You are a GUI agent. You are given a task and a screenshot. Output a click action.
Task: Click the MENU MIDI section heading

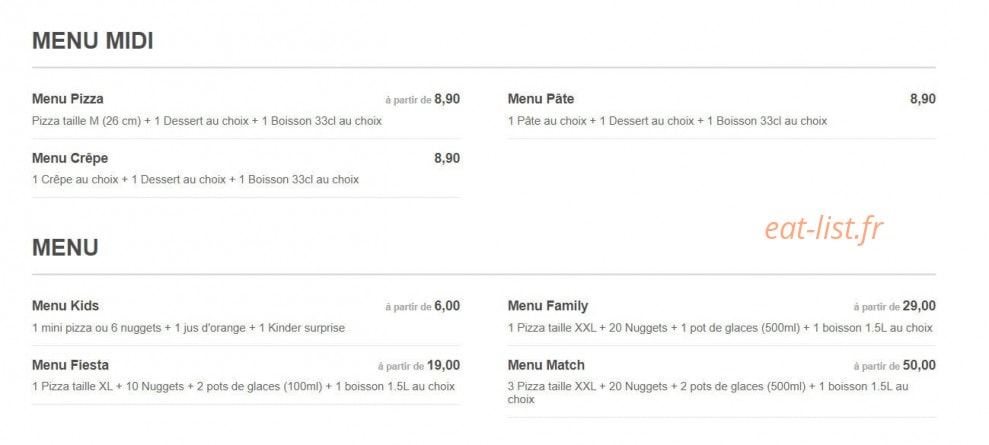tap(93, 41)
